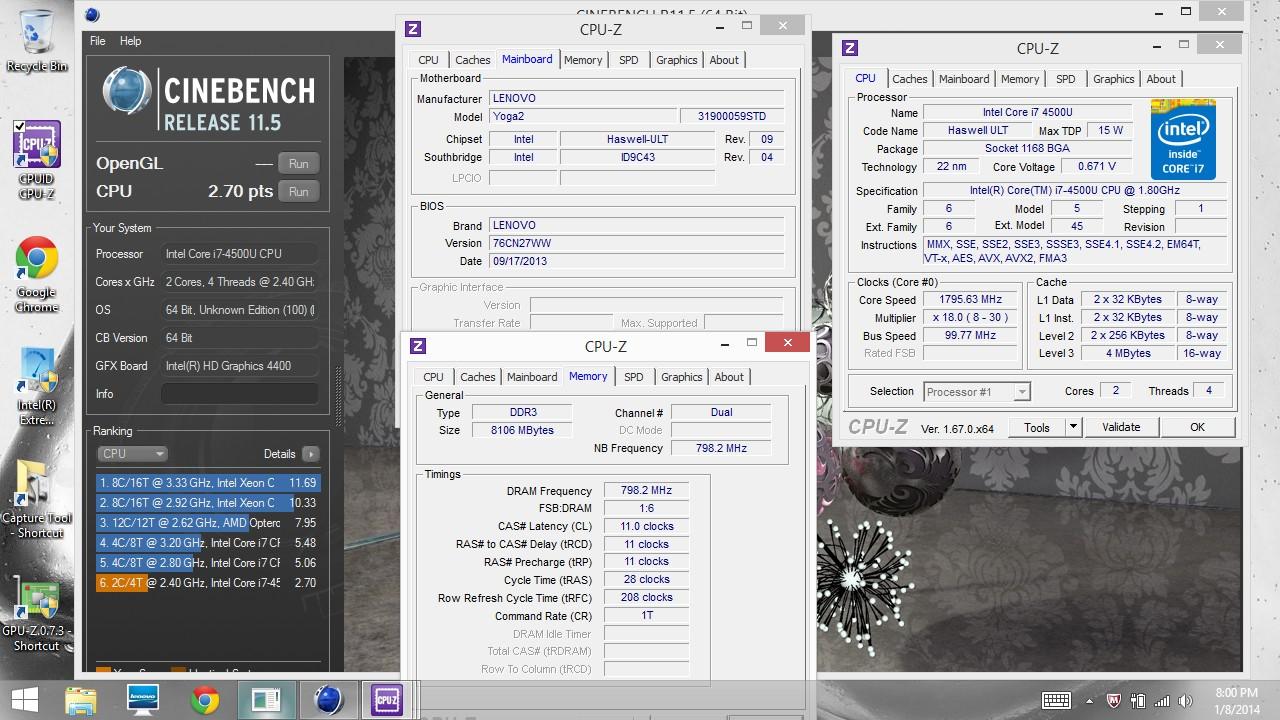Image resolution: width=1280 pixels, height=720 pixels.
Task: Open the Graphics tab in Mainboard window
Action: click(x=677, y=60)
